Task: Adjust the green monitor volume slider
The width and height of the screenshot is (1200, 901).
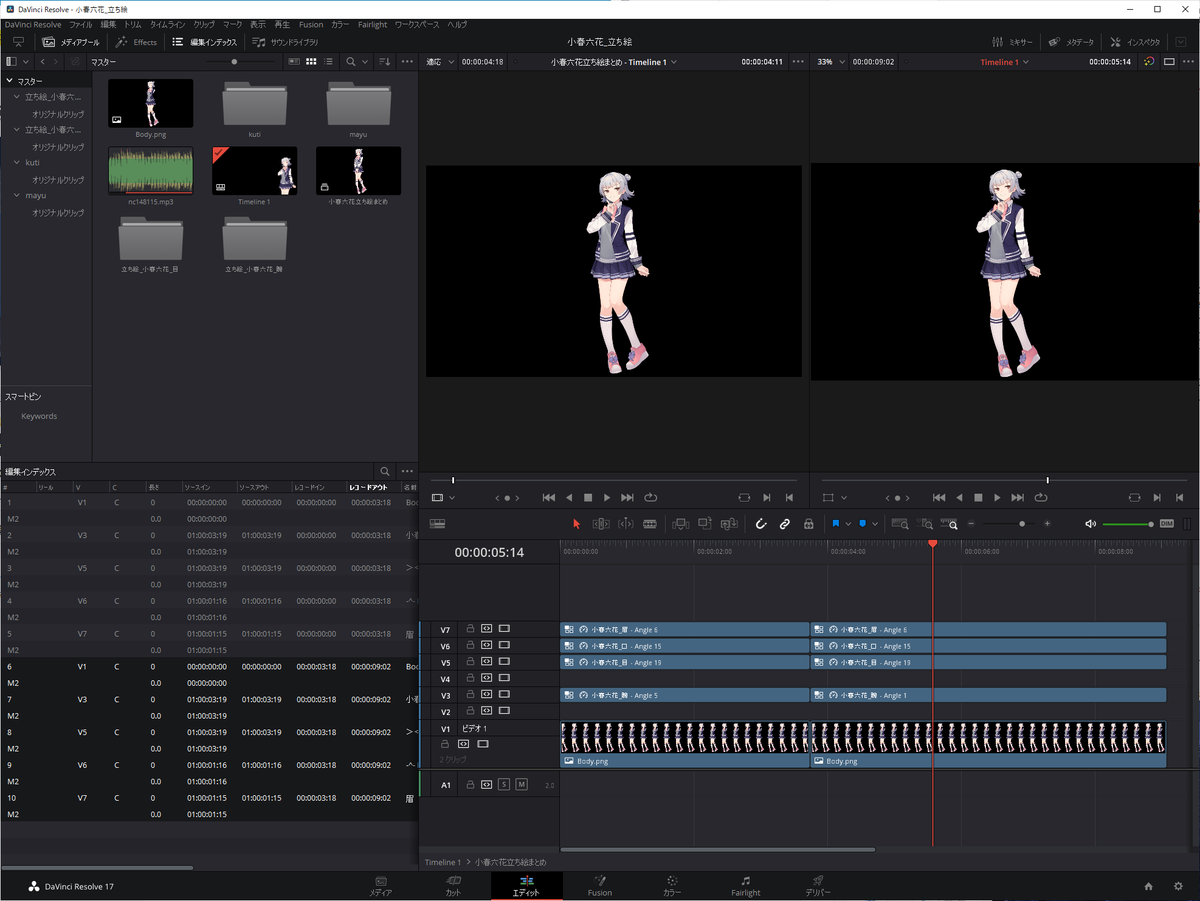Action: (1129, 524)
